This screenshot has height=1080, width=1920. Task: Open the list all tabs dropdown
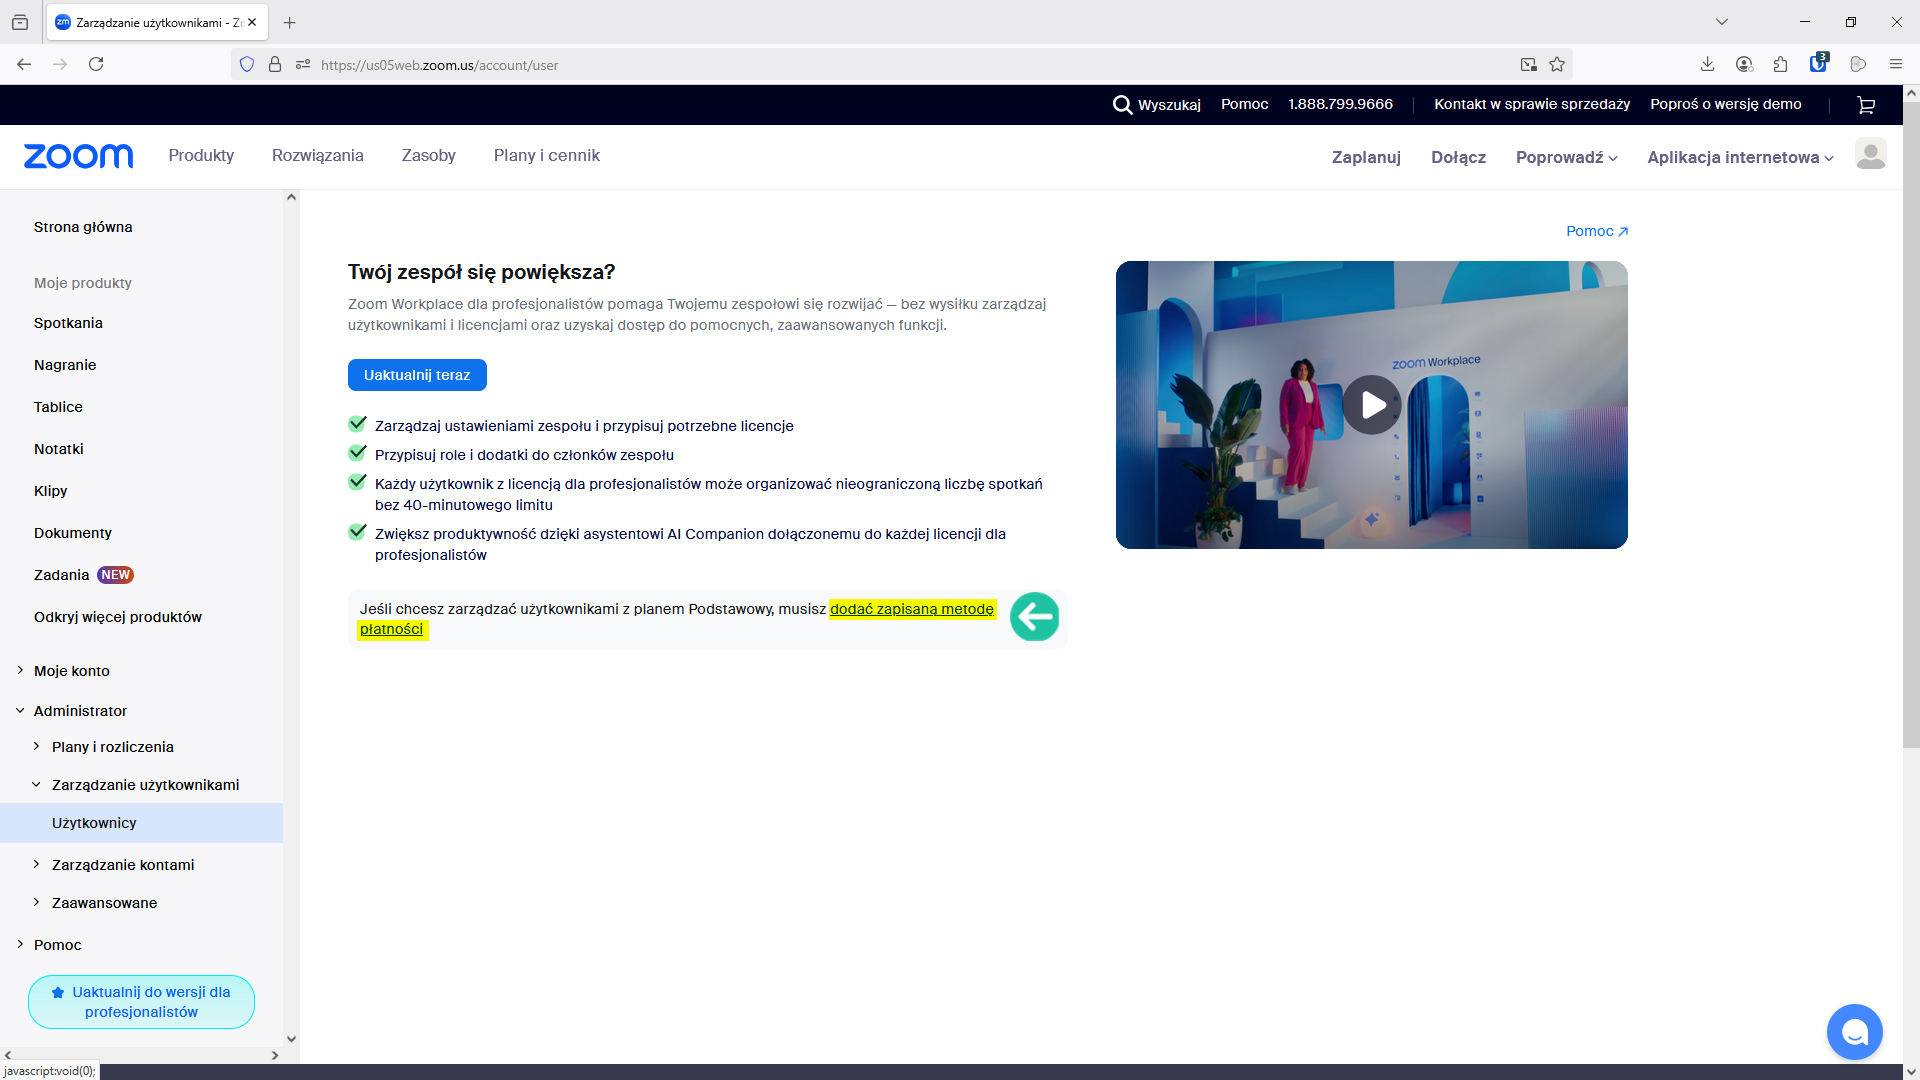(1722, 22)
